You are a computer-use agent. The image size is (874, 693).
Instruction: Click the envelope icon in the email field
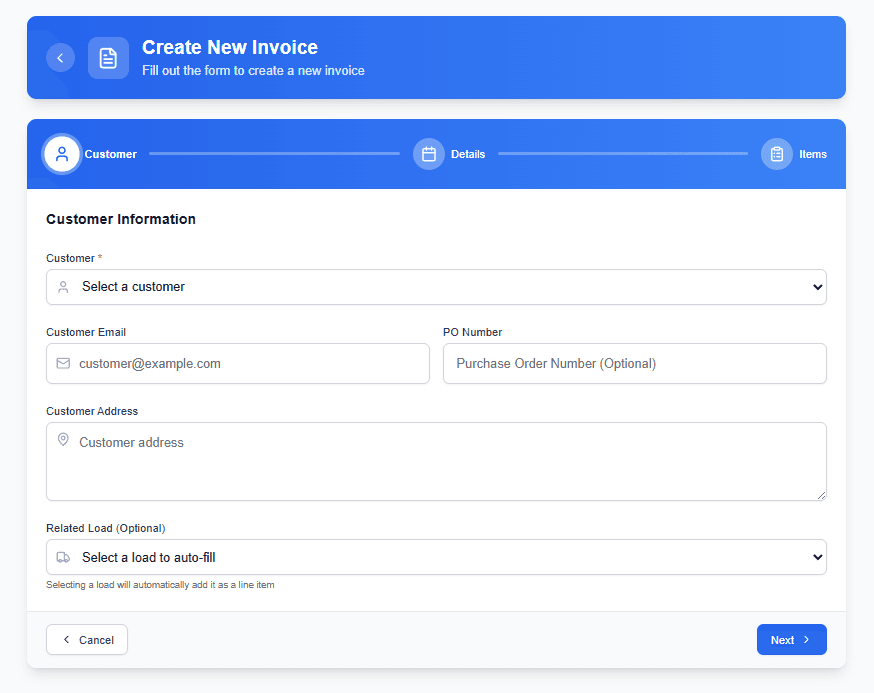(63, 363)
